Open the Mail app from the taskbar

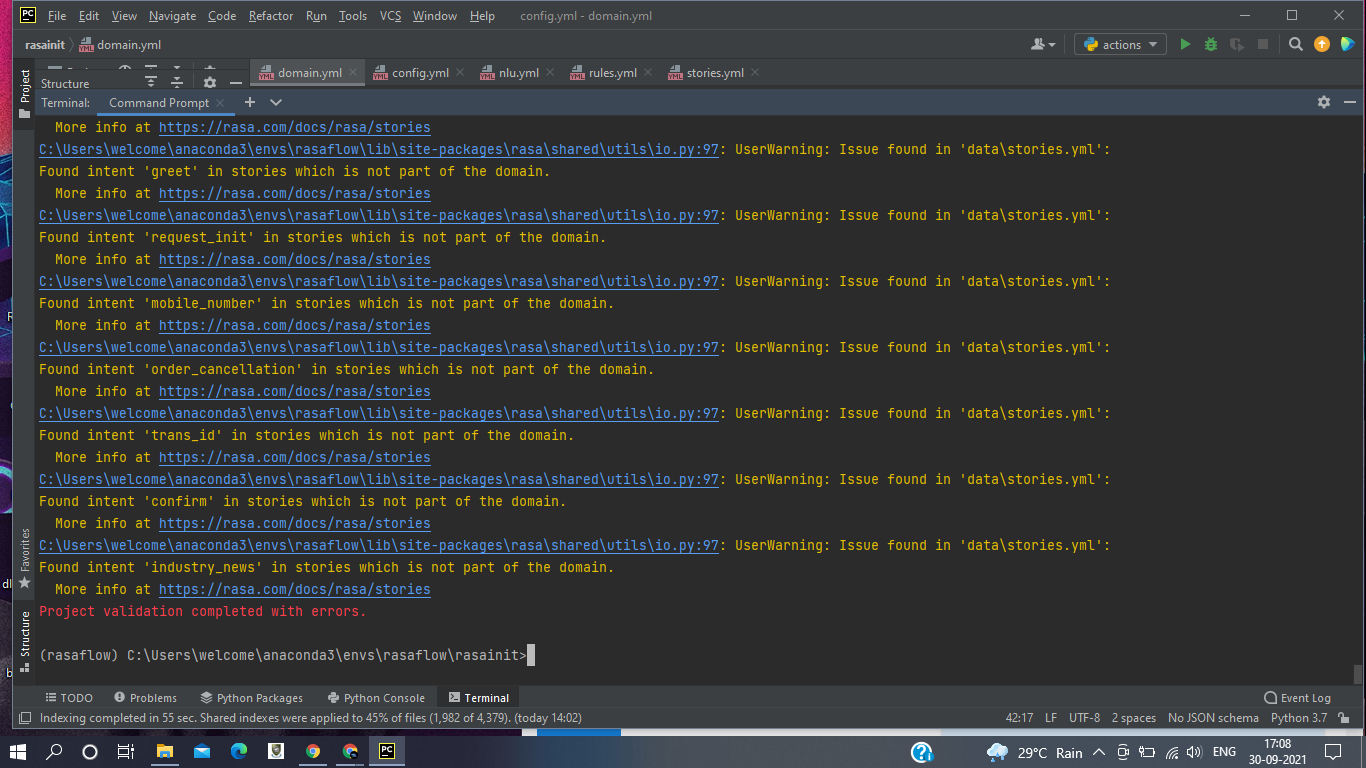pos(202,752)
